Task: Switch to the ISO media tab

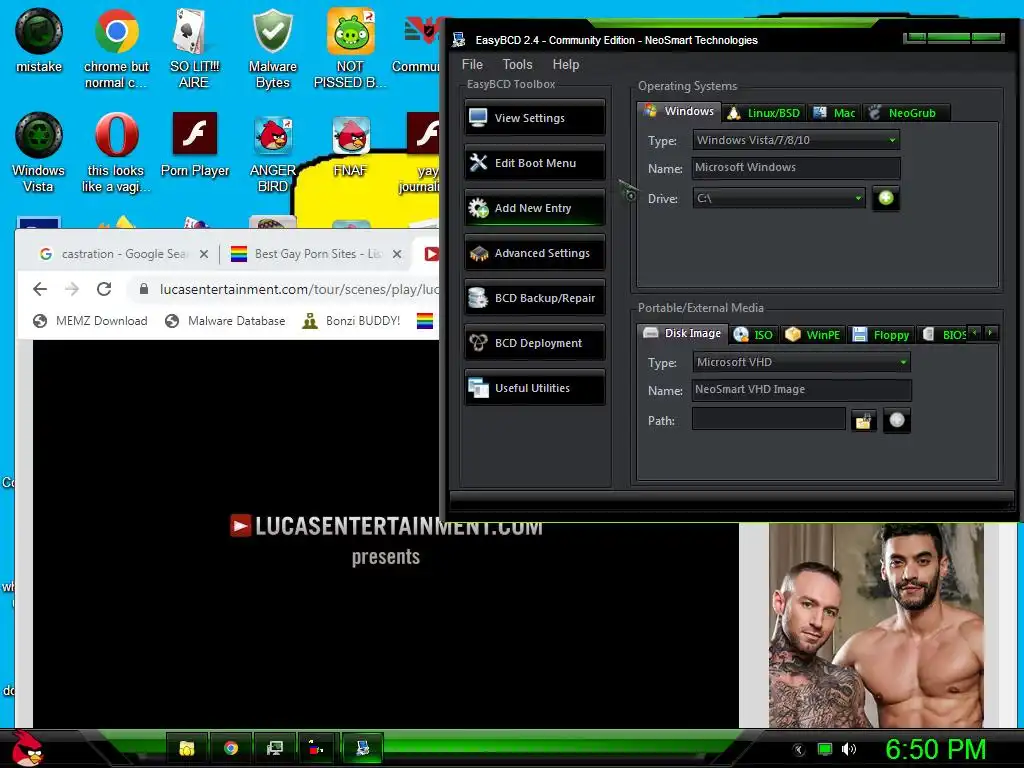Action: (x=753, y=335)
